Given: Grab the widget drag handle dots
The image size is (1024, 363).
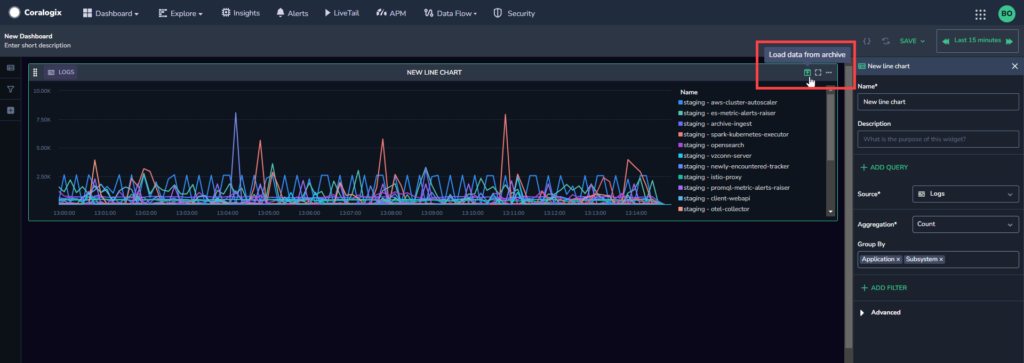Looking at the screenshot, I should pyautogui.click(x=35, y=72).
